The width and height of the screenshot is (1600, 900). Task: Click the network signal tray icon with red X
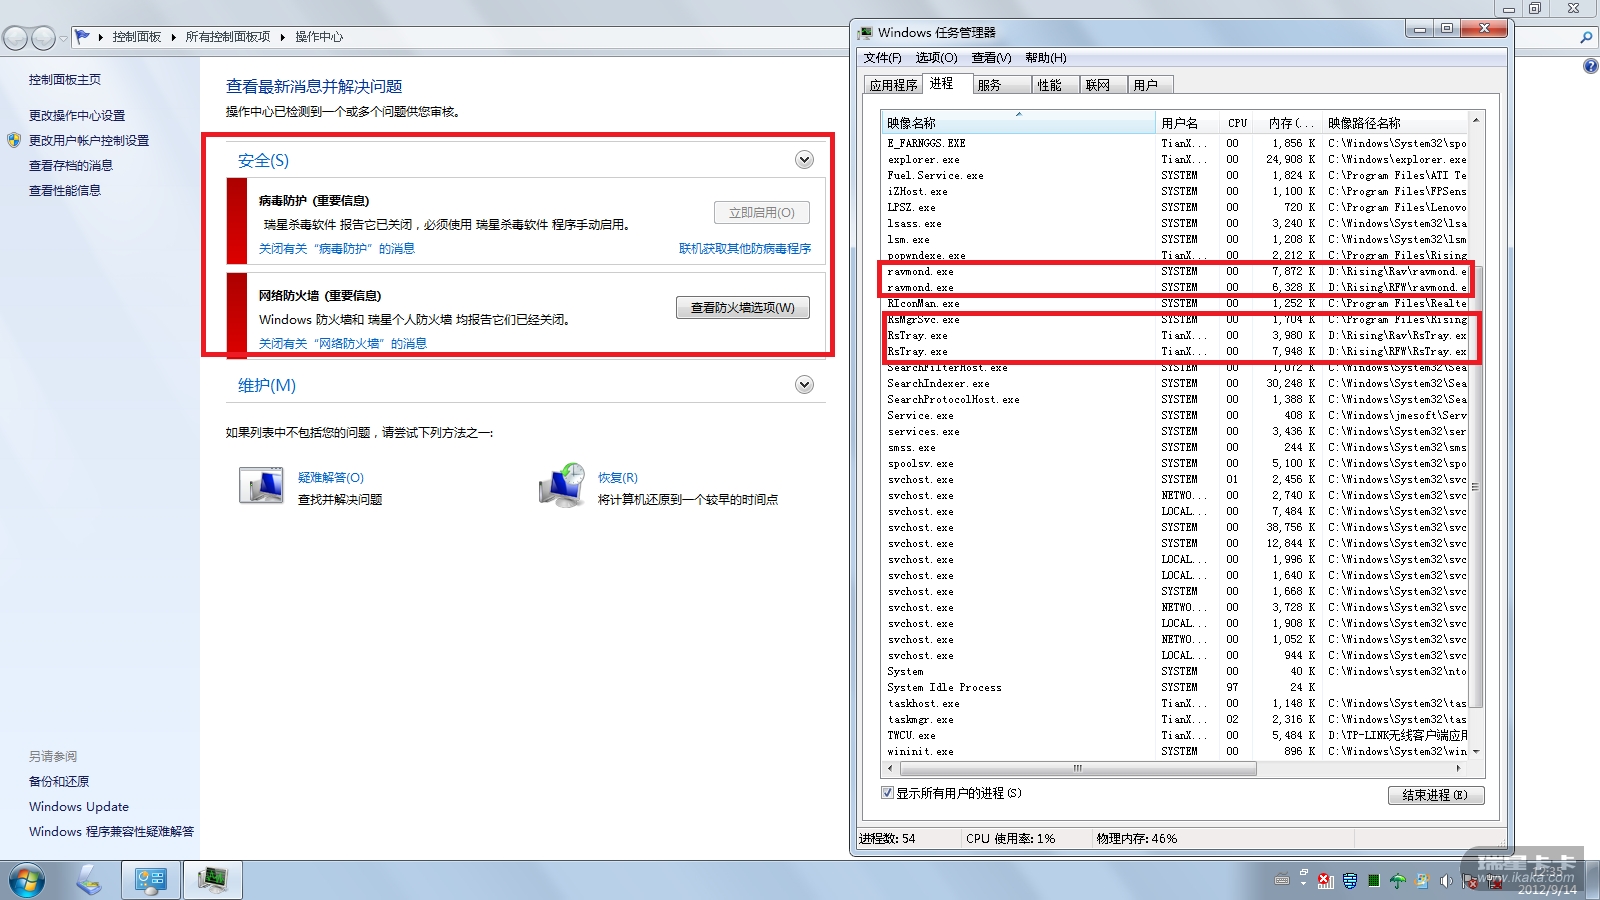(1326, 881)
